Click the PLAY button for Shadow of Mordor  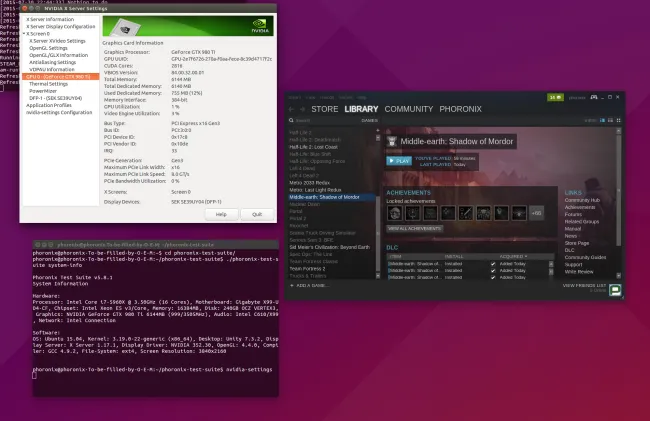399,161
